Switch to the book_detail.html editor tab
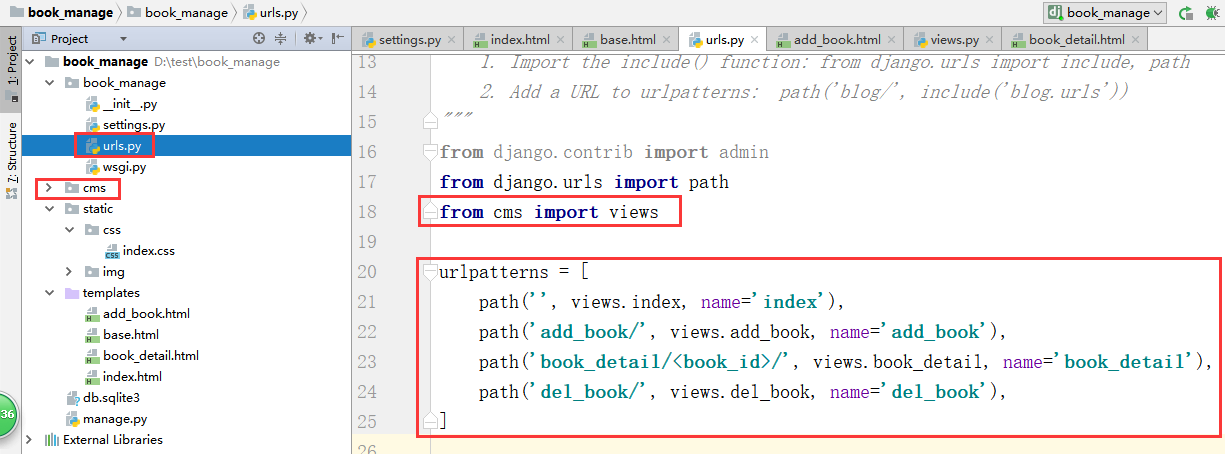The width and height of the screenshot is (1225, 454). pyautogui.click(x=1075, y=40)
